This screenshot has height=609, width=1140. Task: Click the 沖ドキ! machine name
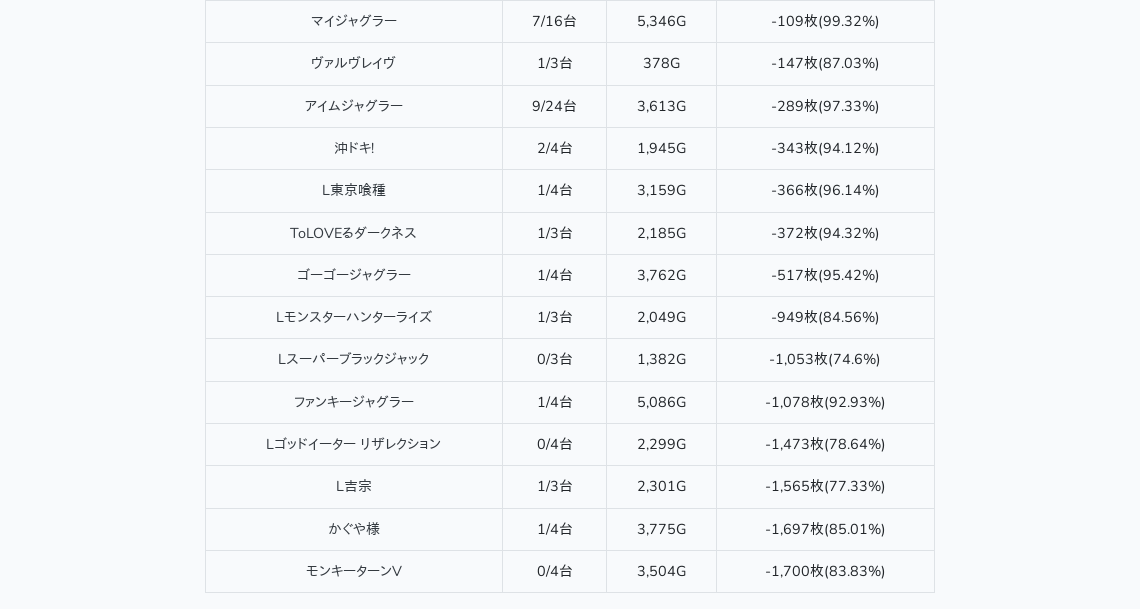354,148
